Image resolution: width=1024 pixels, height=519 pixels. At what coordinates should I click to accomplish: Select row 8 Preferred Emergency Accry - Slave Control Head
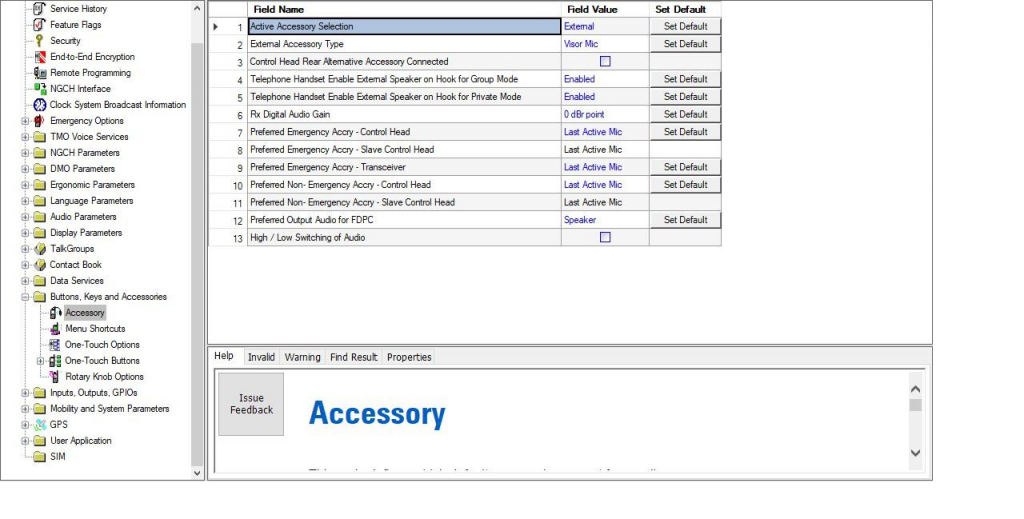[464, 149]
